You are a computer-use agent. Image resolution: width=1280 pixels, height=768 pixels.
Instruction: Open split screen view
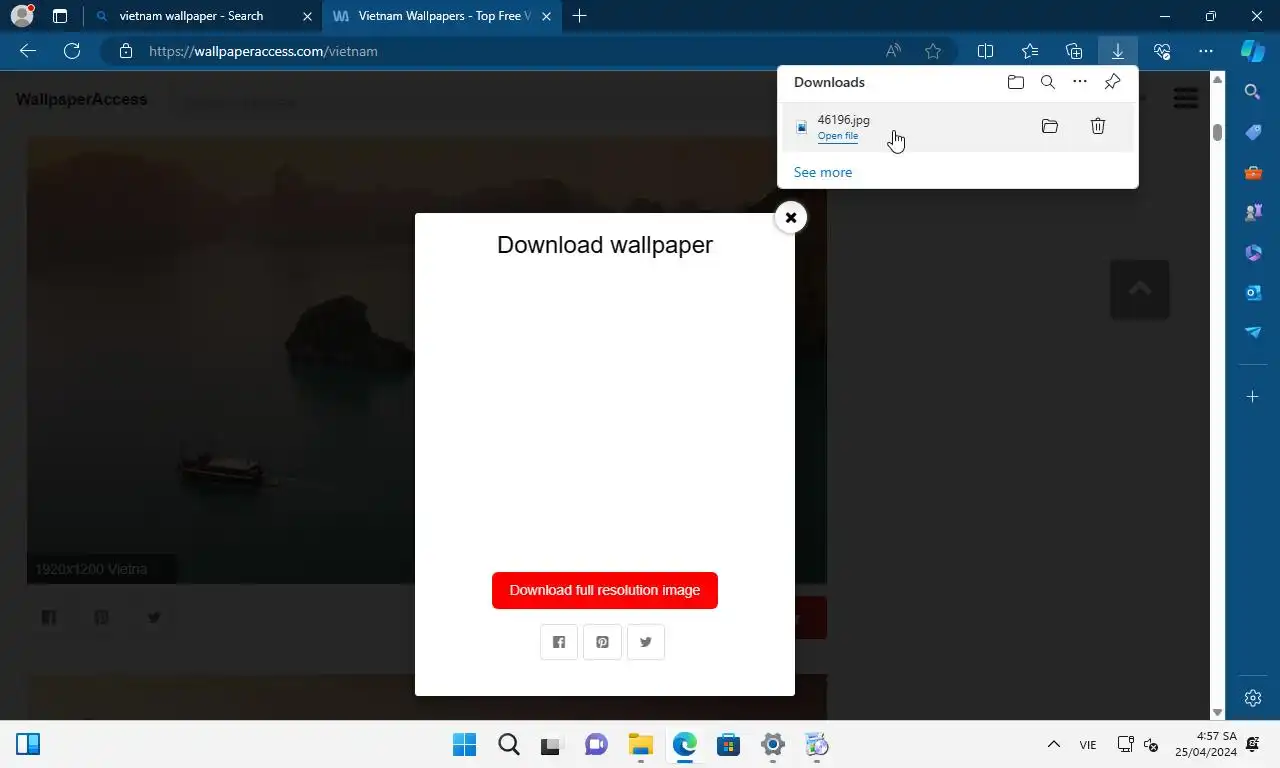[x=985, y=51]
